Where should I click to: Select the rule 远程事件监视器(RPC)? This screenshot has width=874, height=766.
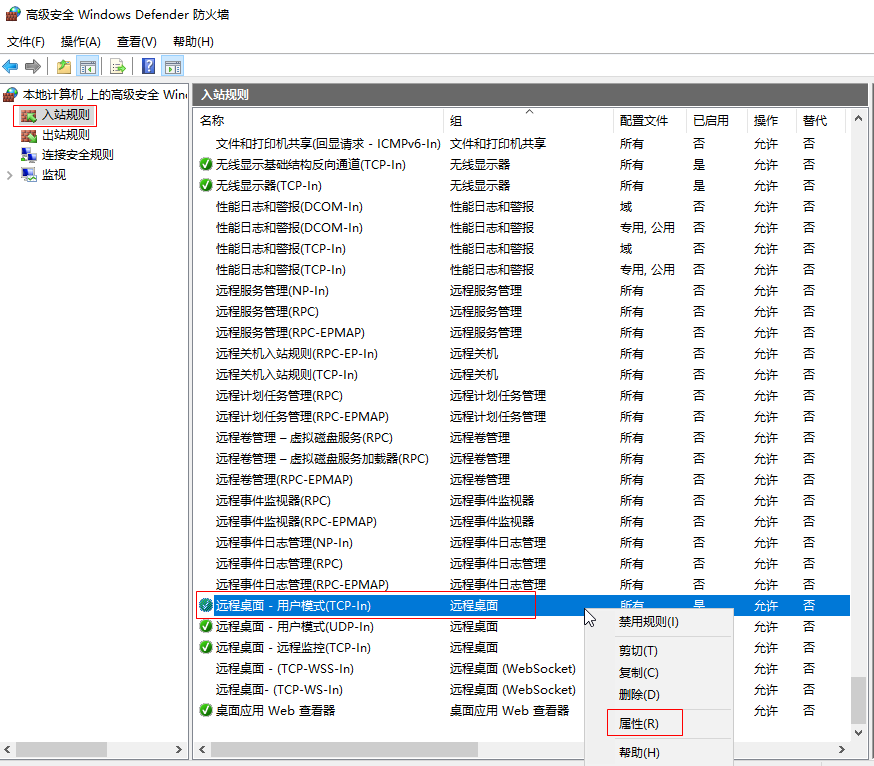273,501
